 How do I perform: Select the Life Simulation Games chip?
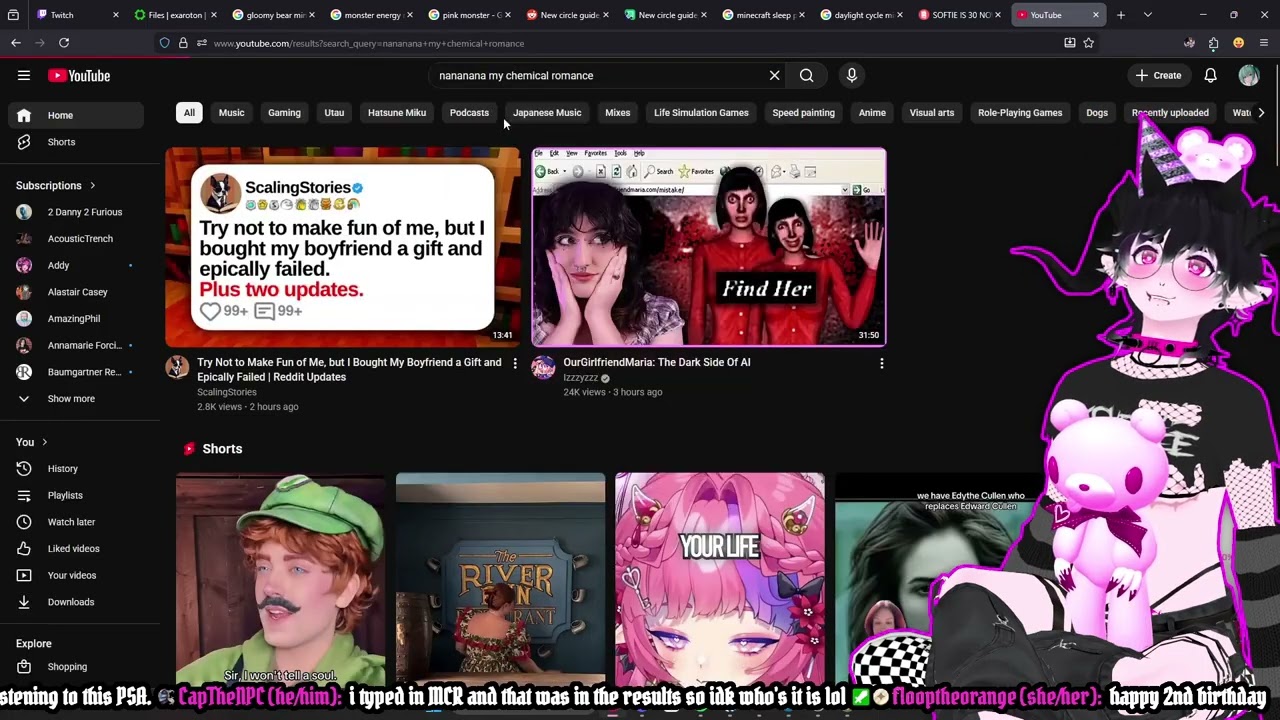coord(701,113)
